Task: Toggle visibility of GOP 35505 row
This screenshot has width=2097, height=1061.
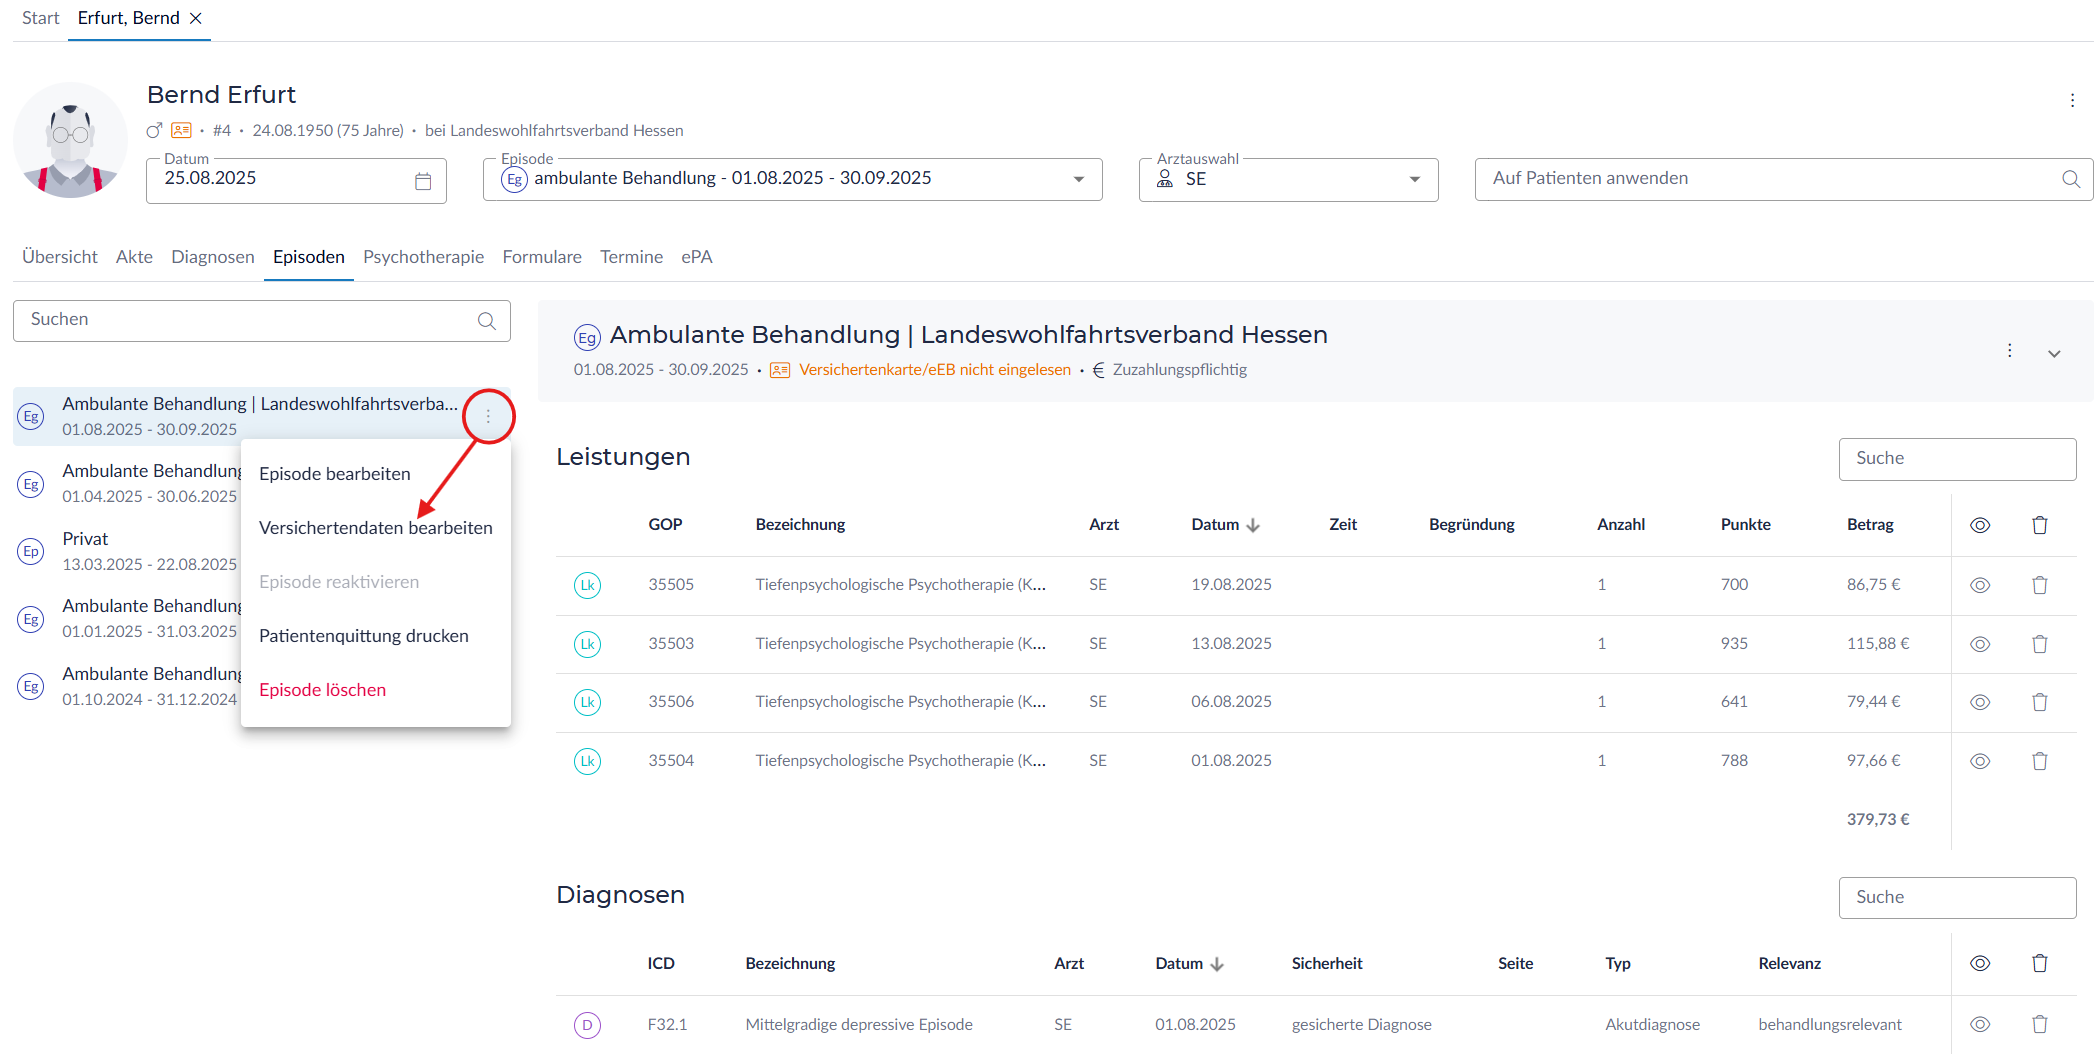Action: coord(1979,585)
